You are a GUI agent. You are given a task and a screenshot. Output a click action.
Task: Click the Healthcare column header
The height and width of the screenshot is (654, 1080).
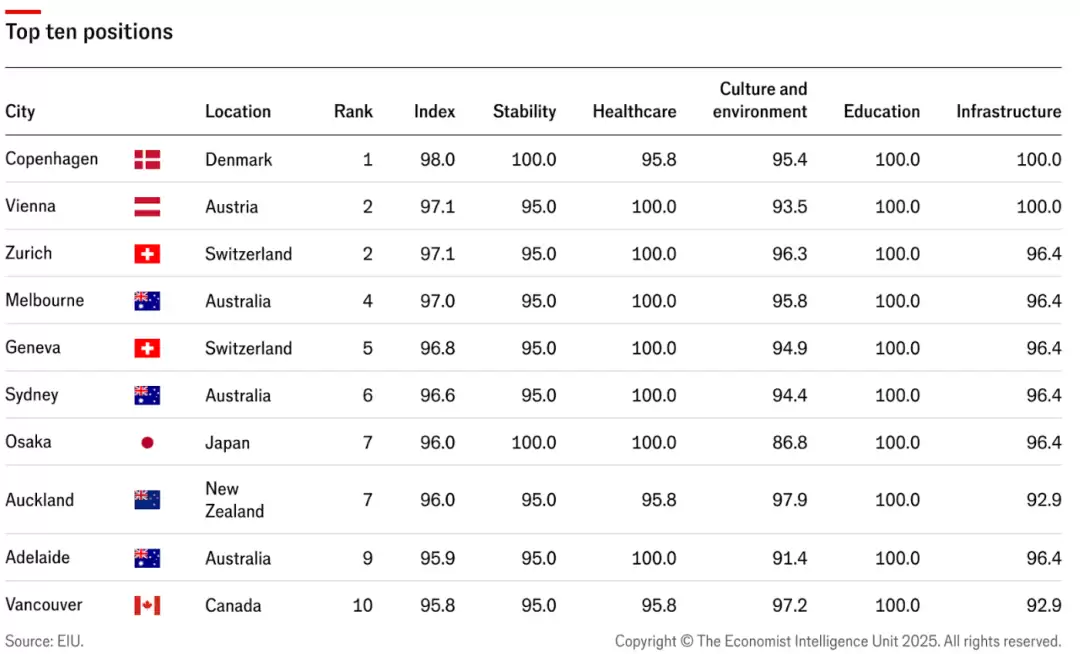[634, 112]
